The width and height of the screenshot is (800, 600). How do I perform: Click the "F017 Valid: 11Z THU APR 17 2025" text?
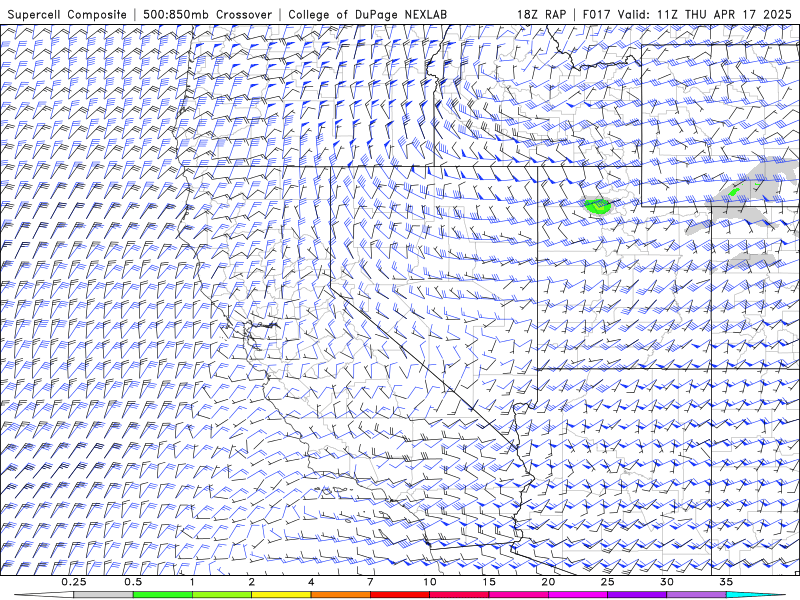tap(687, 14)
